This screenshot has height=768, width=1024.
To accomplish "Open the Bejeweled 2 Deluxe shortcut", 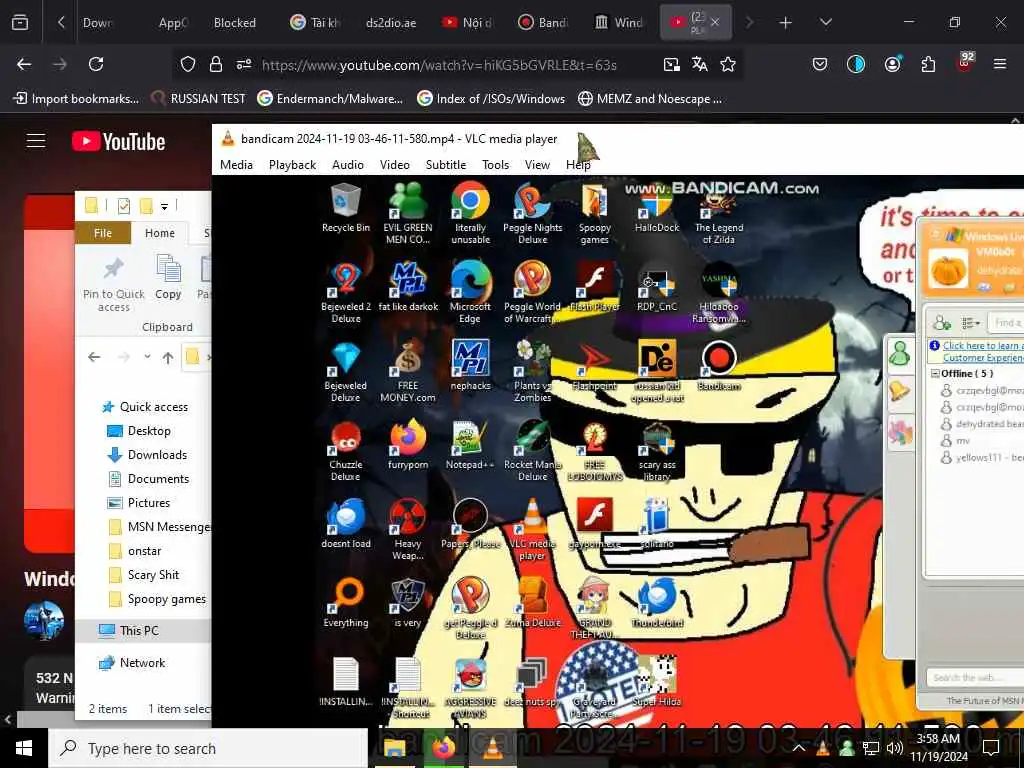I will coord(345,292).
